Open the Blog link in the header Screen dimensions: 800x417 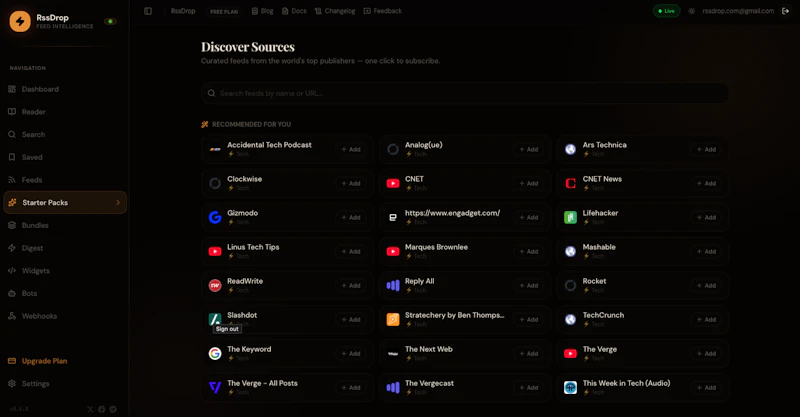[x=262, y=11]
